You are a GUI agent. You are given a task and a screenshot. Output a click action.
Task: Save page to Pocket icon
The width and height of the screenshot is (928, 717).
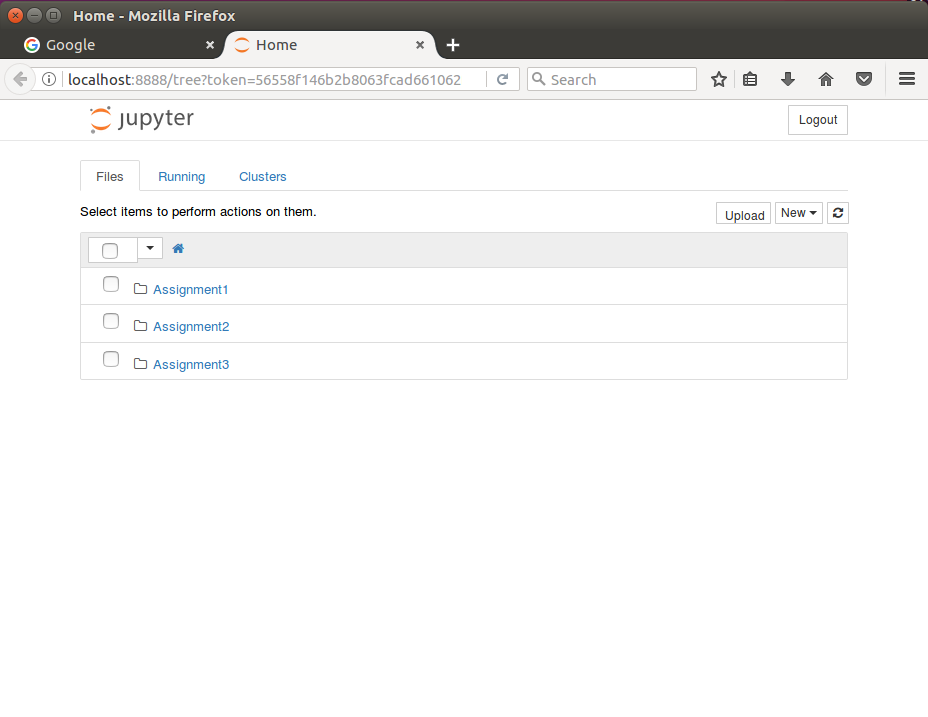[x=864, y=79]
